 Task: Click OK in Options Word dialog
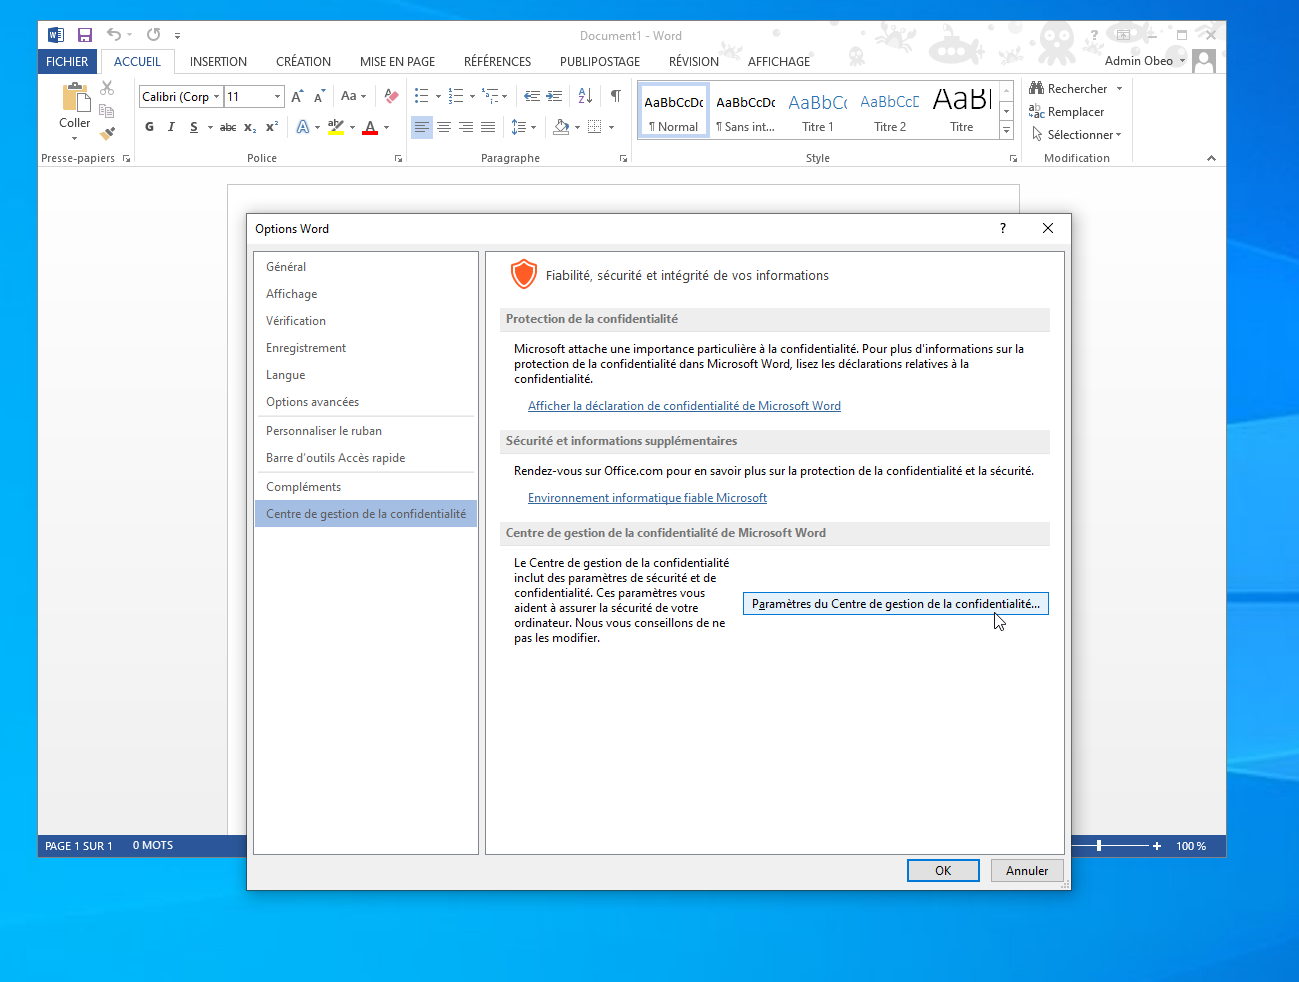point(943,871)
